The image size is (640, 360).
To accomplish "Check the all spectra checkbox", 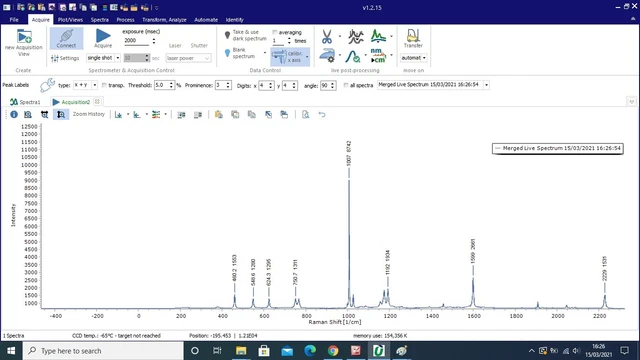I will point(346,85).
